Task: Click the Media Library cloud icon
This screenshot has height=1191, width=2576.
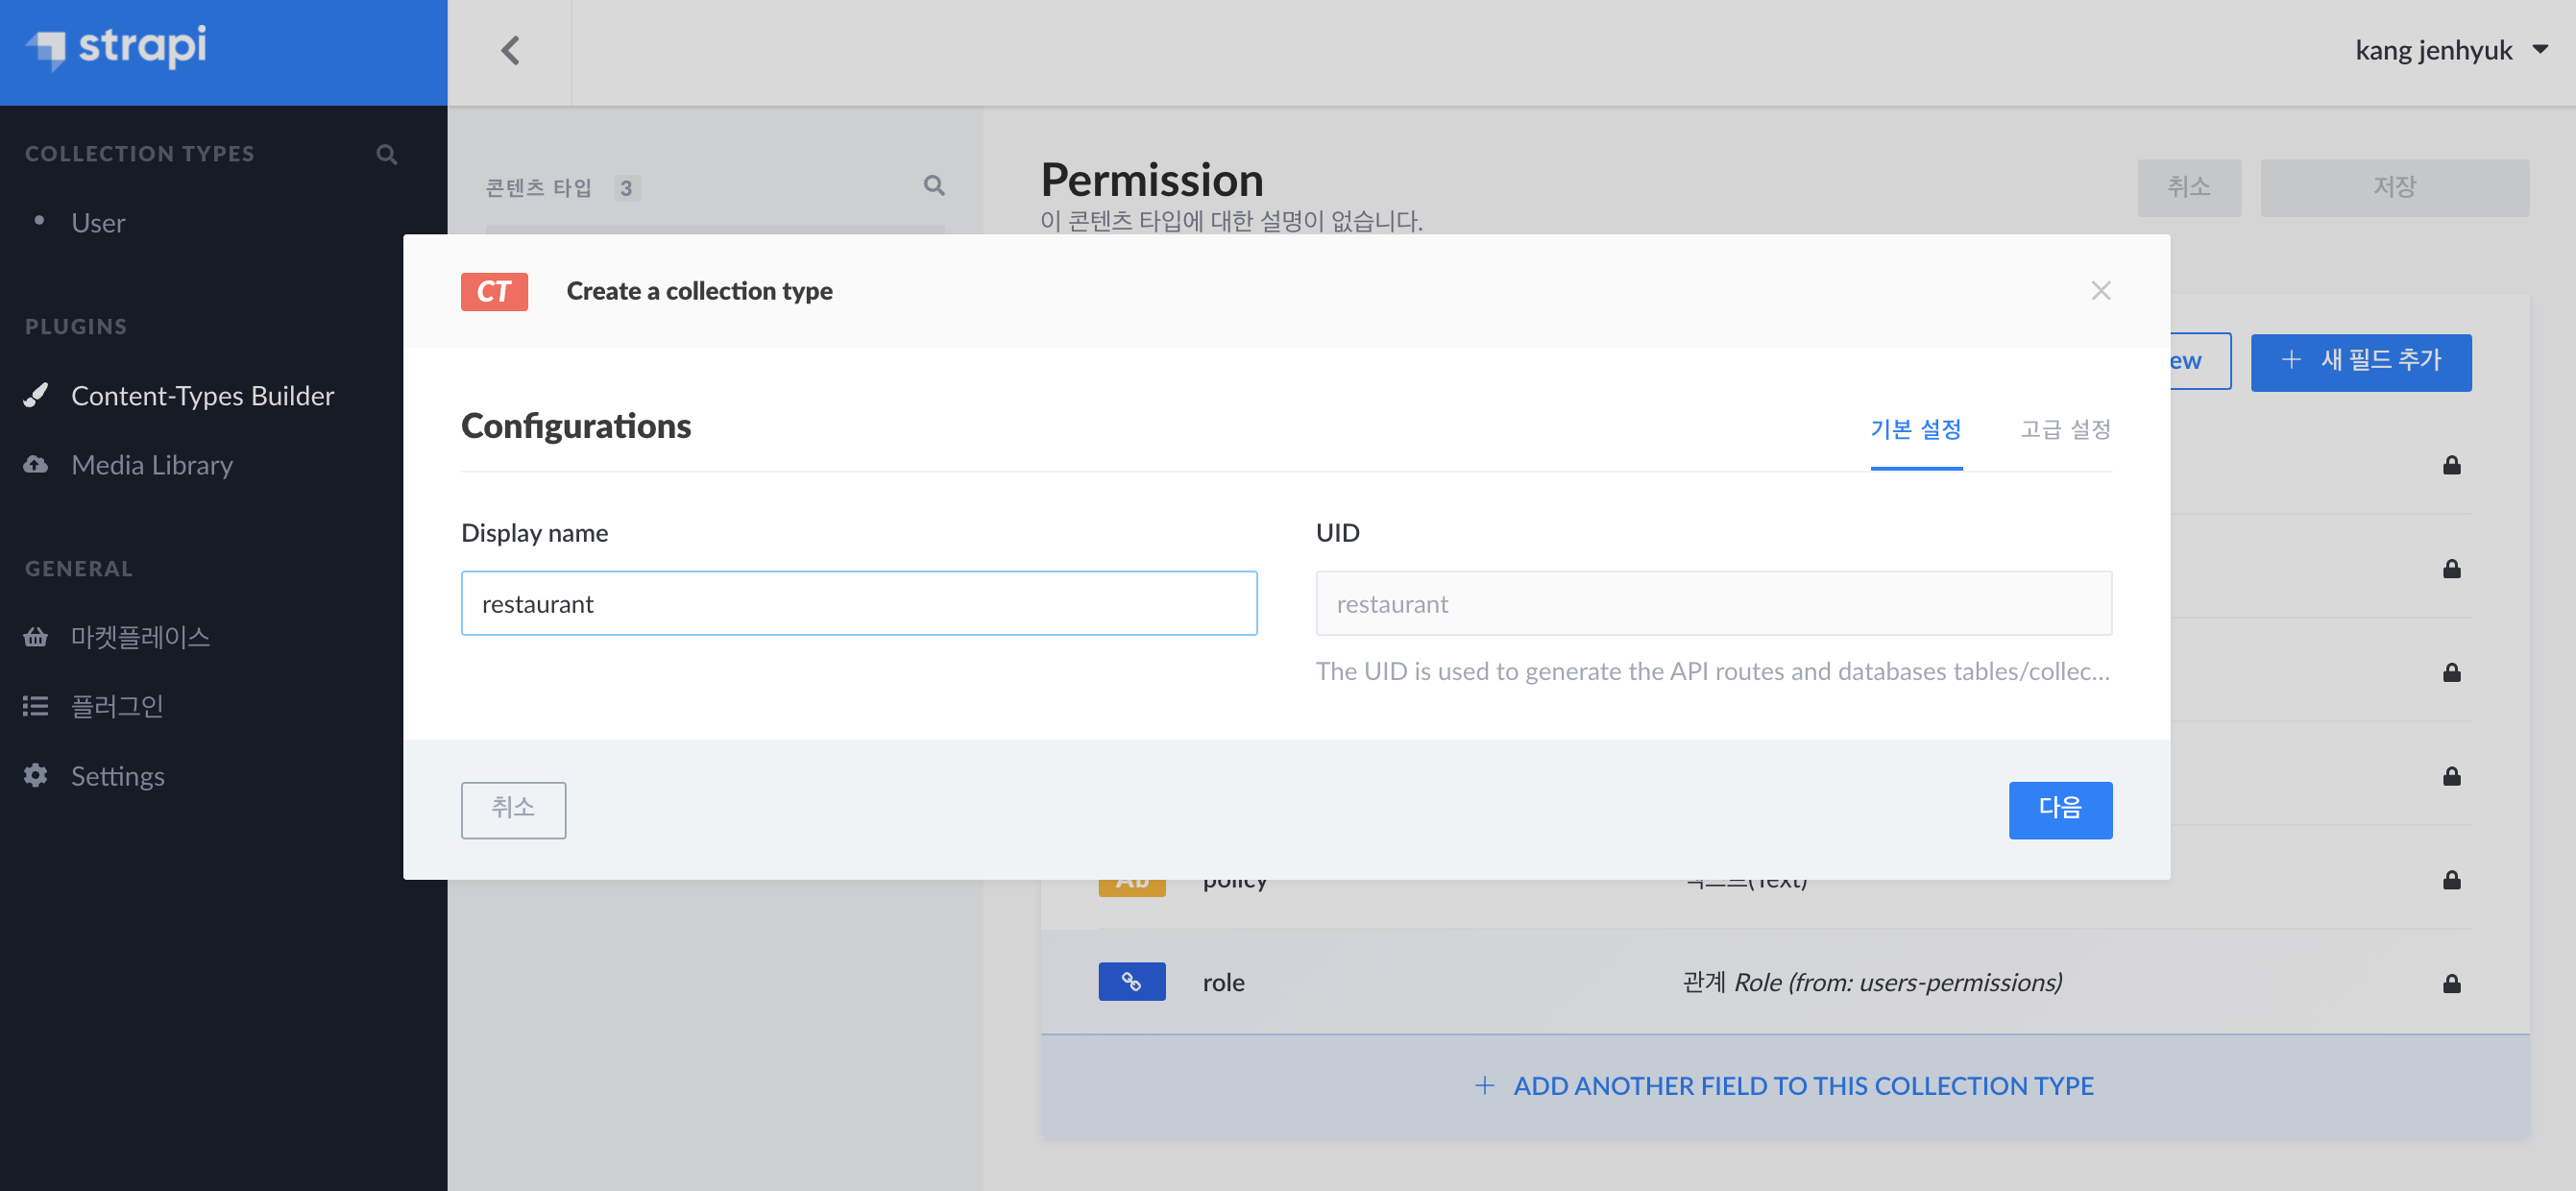Action: [x=36, y=464]
